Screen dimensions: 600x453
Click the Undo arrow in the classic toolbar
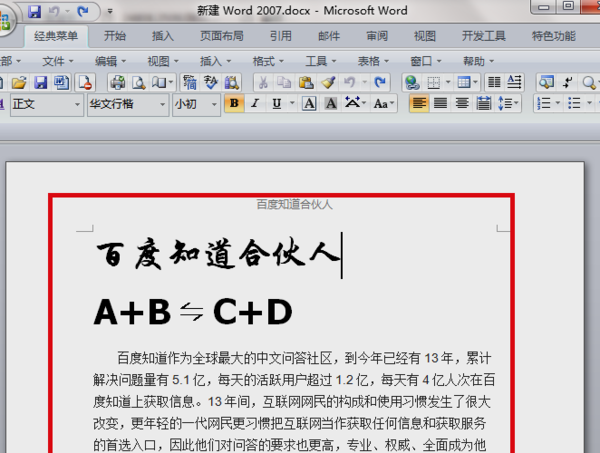pyautogui.click(x=349, y=82)
